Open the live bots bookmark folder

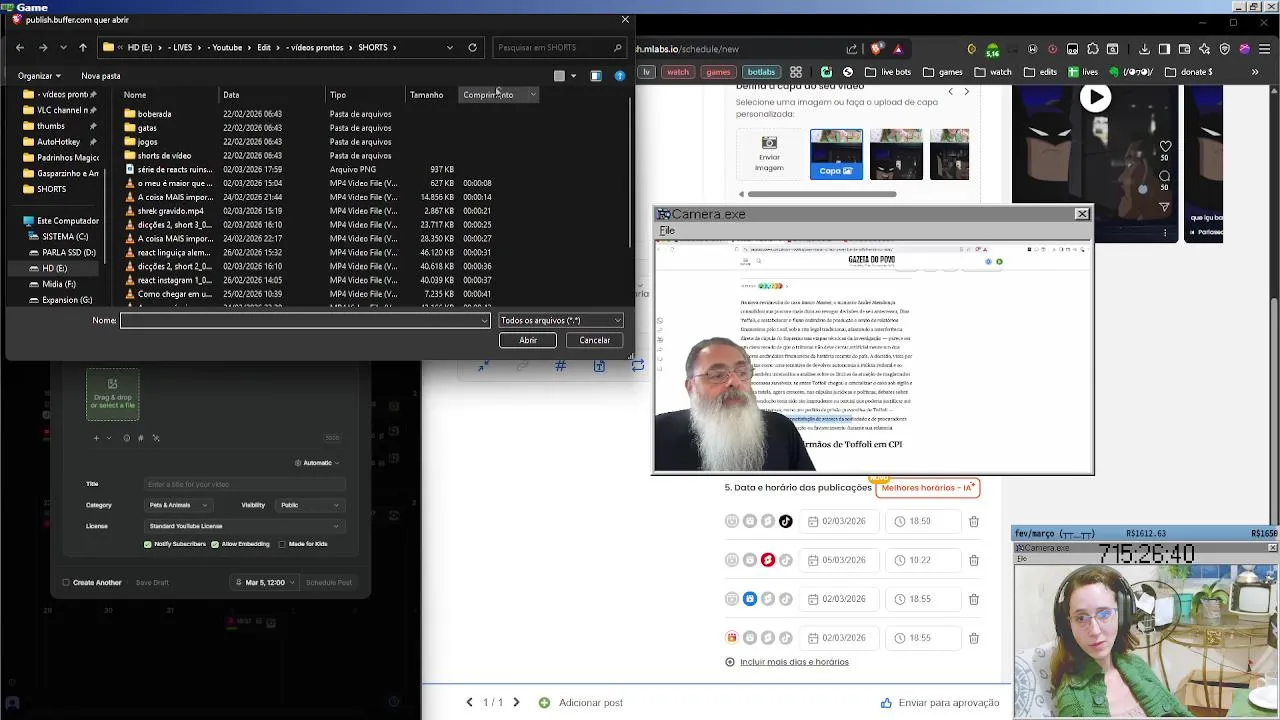[x=888, y=72]
